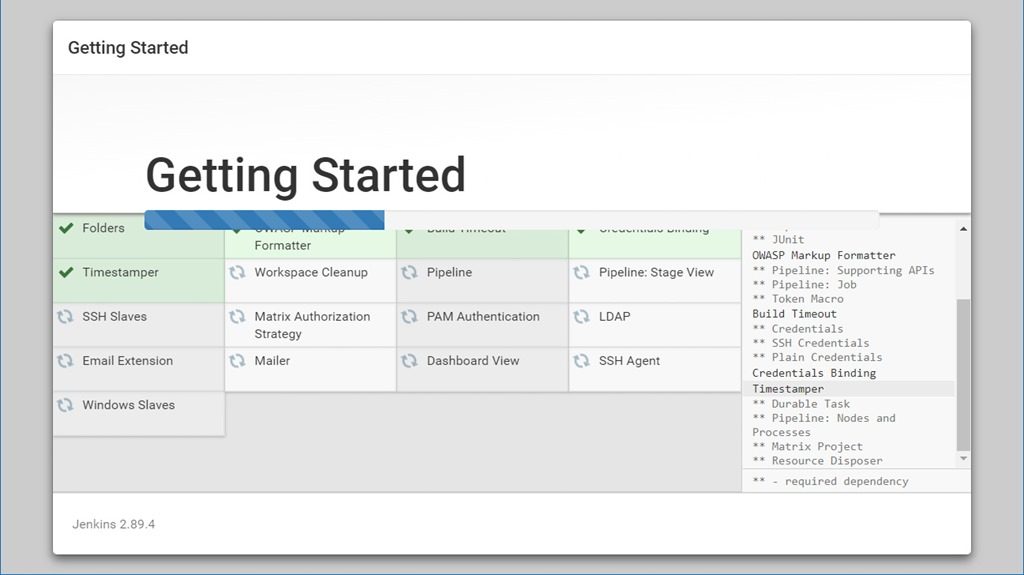This screenshot has height=575, width=1024.
Task: Click the Mailer plugin label
Action: click(272, 361)
